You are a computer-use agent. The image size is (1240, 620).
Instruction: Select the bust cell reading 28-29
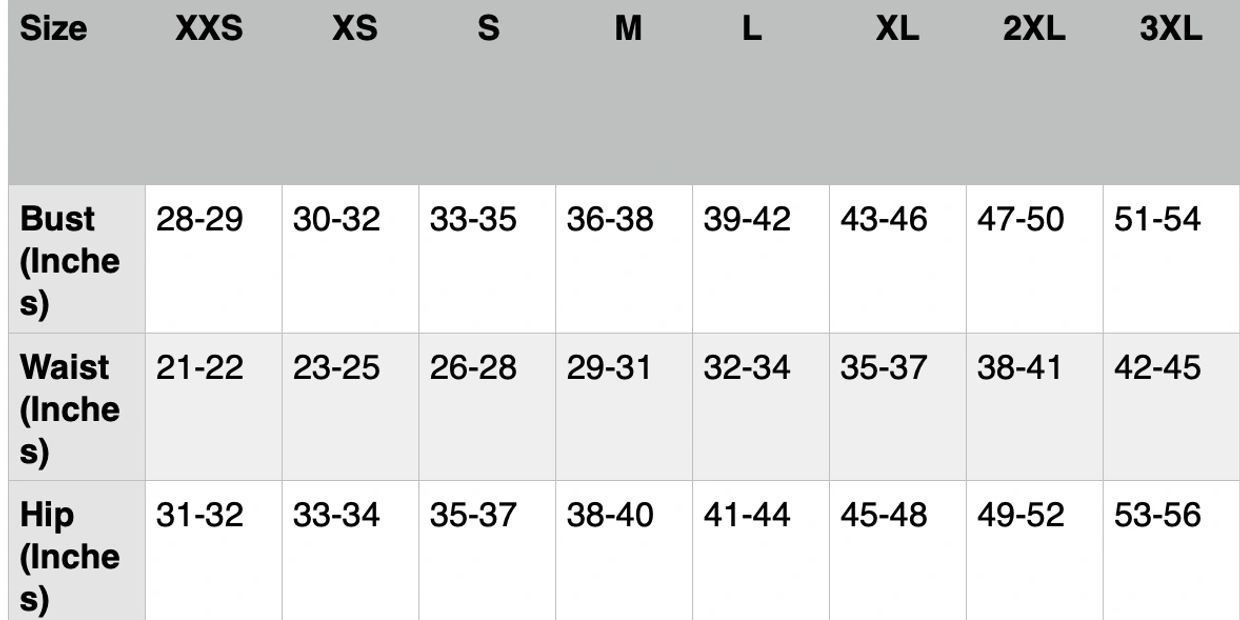pos(199,220)
